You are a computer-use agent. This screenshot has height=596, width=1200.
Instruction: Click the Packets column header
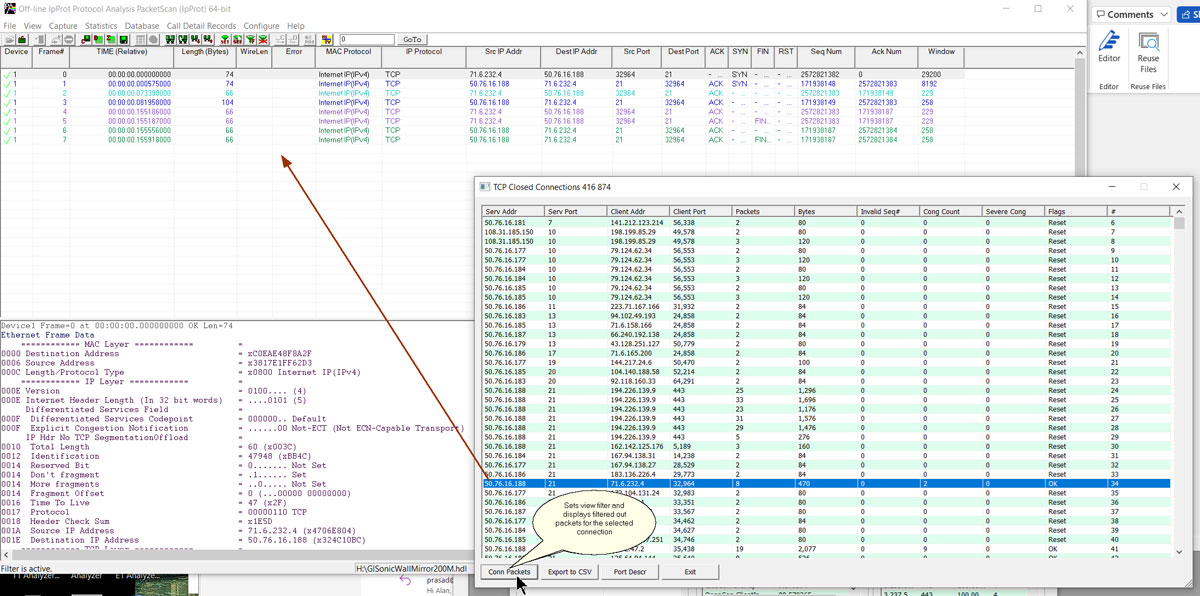tap(764, 212)
